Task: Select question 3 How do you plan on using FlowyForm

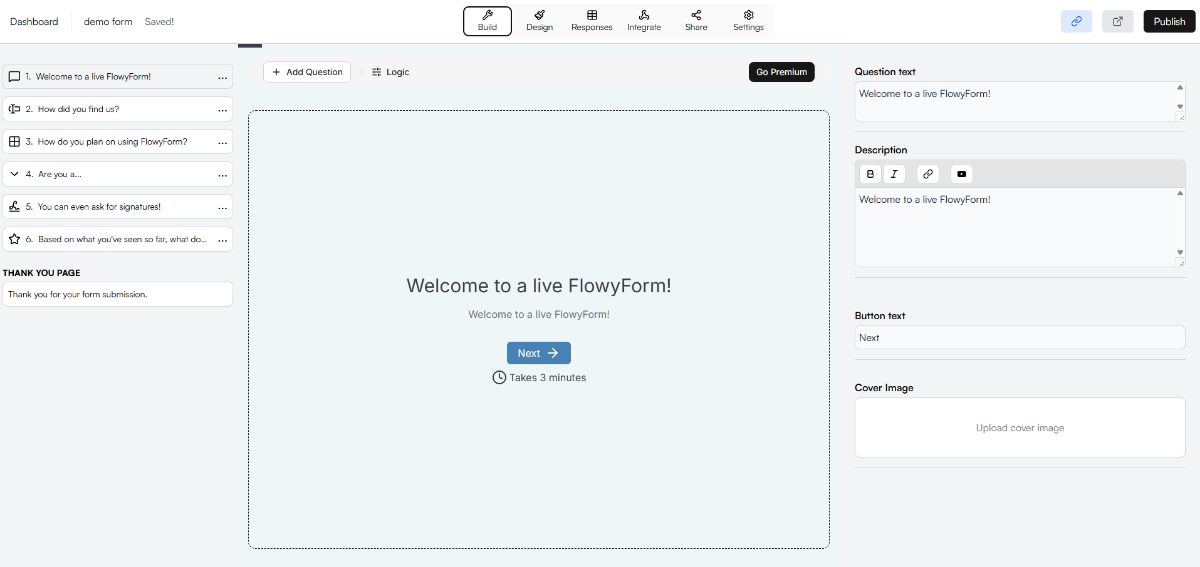Action: pos(118,141)
